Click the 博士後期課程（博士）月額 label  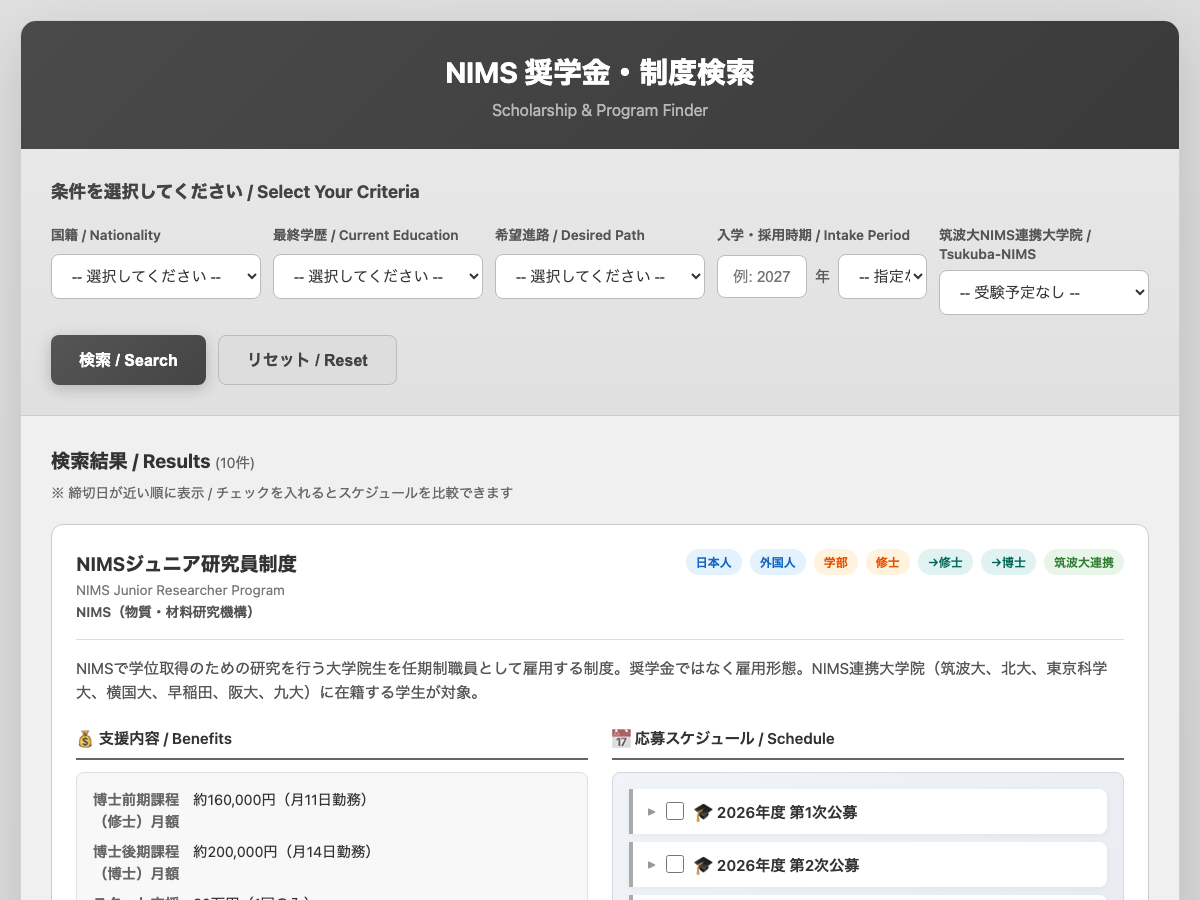136,862
